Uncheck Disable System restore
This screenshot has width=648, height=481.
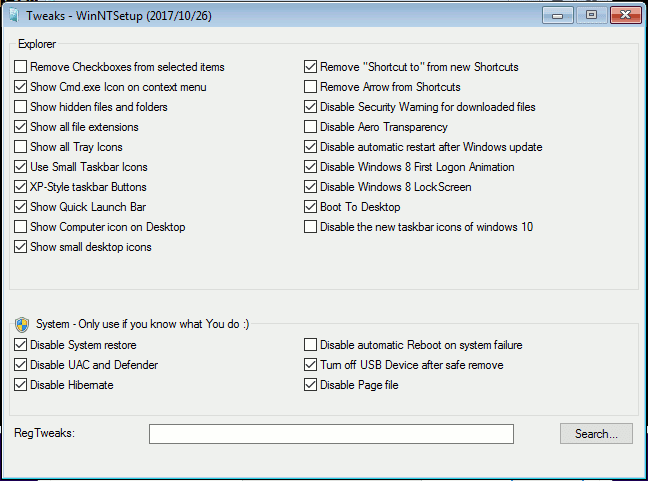pyautogui.click(x=21, y=345)
